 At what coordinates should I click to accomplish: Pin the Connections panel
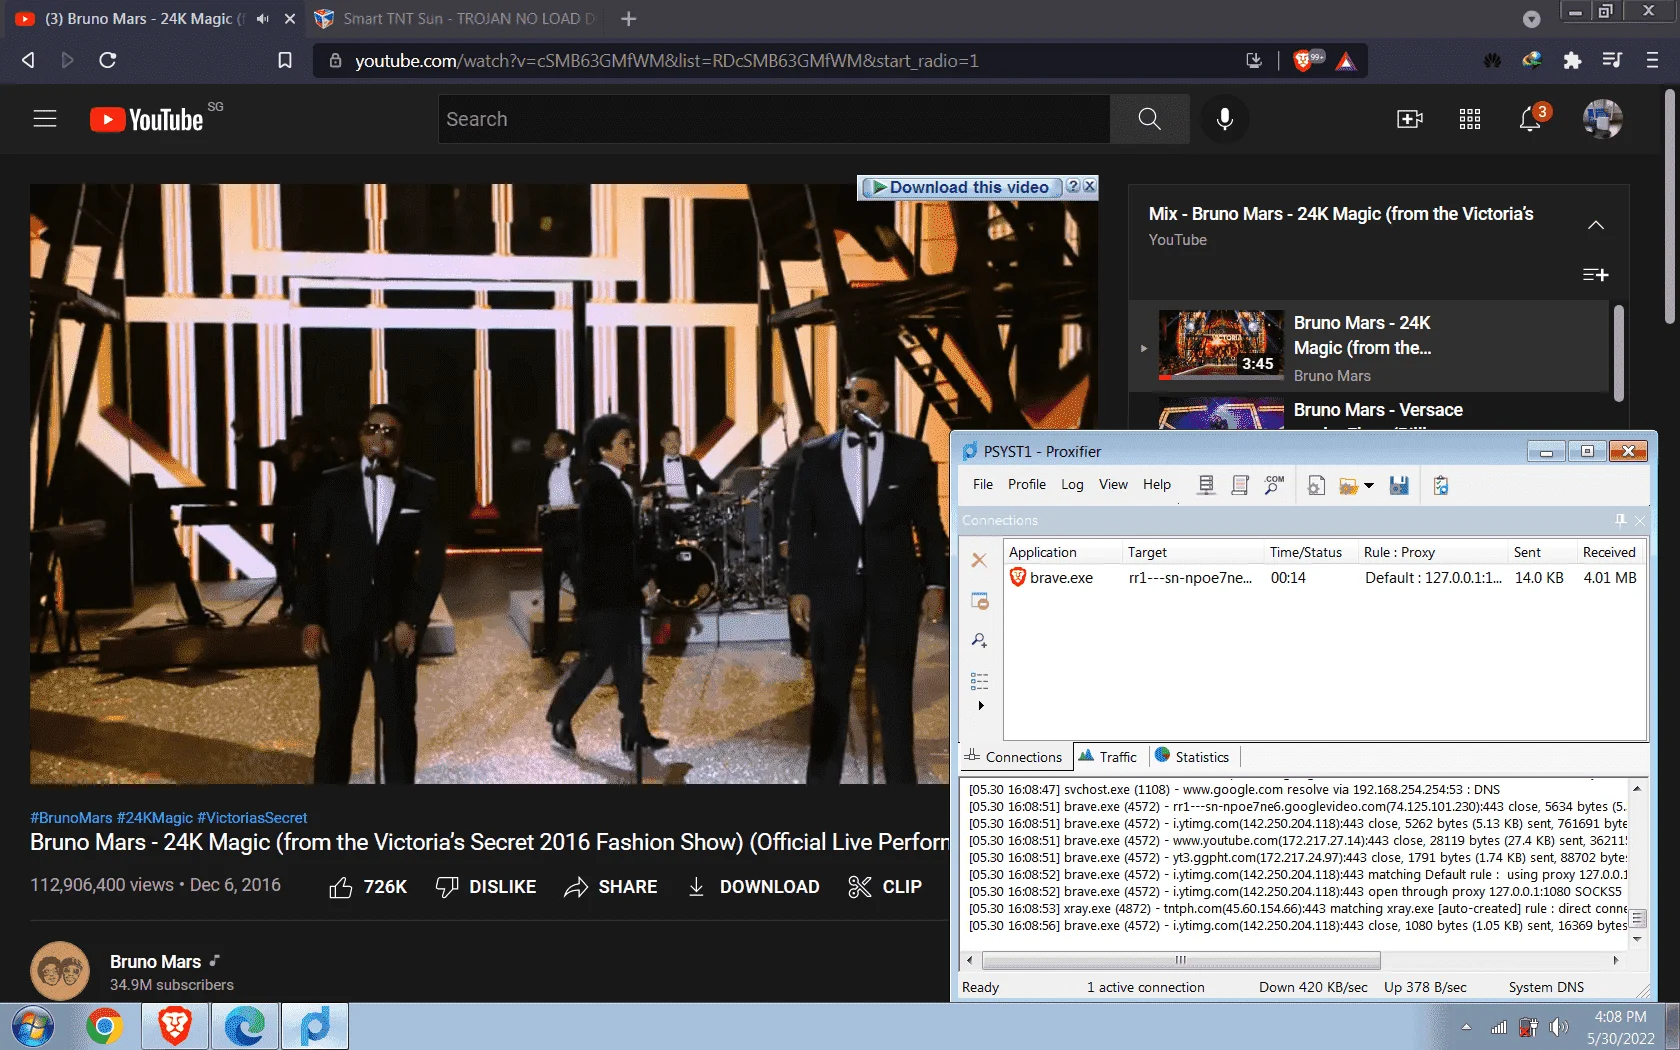click(x=1620, y=520)
